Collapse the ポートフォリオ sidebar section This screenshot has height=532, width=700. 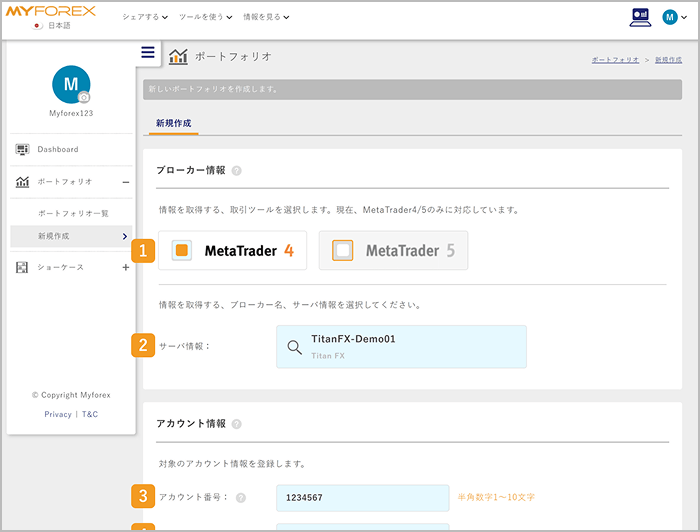pos(126,182)
